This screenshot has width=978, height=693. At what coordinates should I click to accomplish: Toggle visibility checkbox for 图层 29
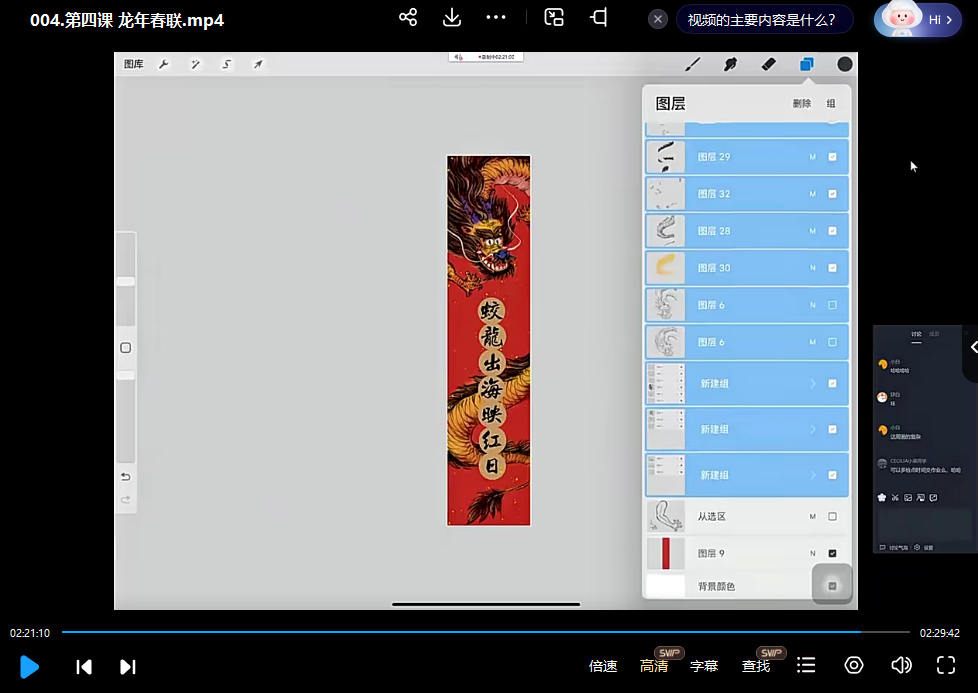pos(832,157)
